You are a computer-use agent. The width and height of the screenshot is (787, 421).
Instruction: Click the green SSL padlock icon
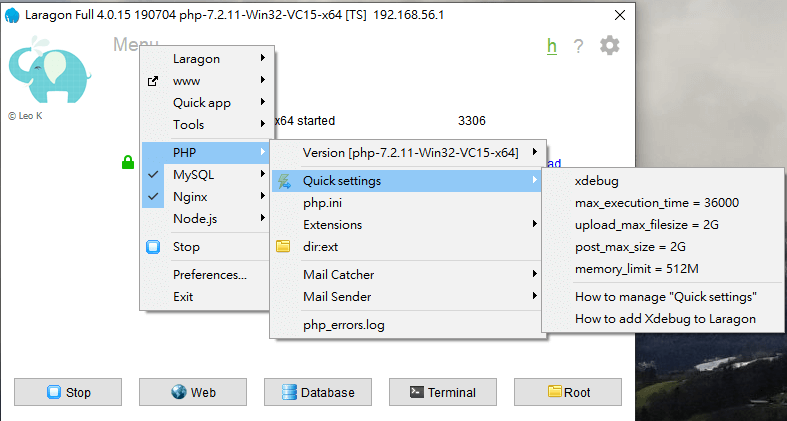[x=128, y=163]
